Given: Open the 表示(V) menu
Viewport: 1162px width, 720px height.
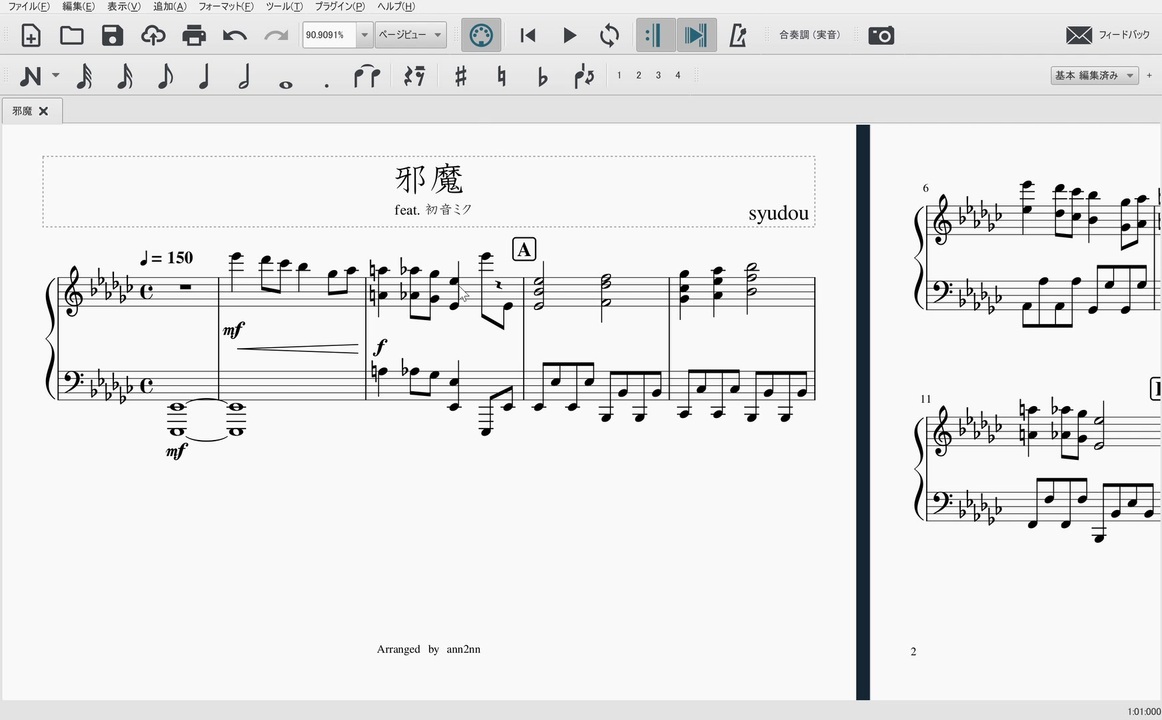Looking at the screenshot, I should coord(123,7).
